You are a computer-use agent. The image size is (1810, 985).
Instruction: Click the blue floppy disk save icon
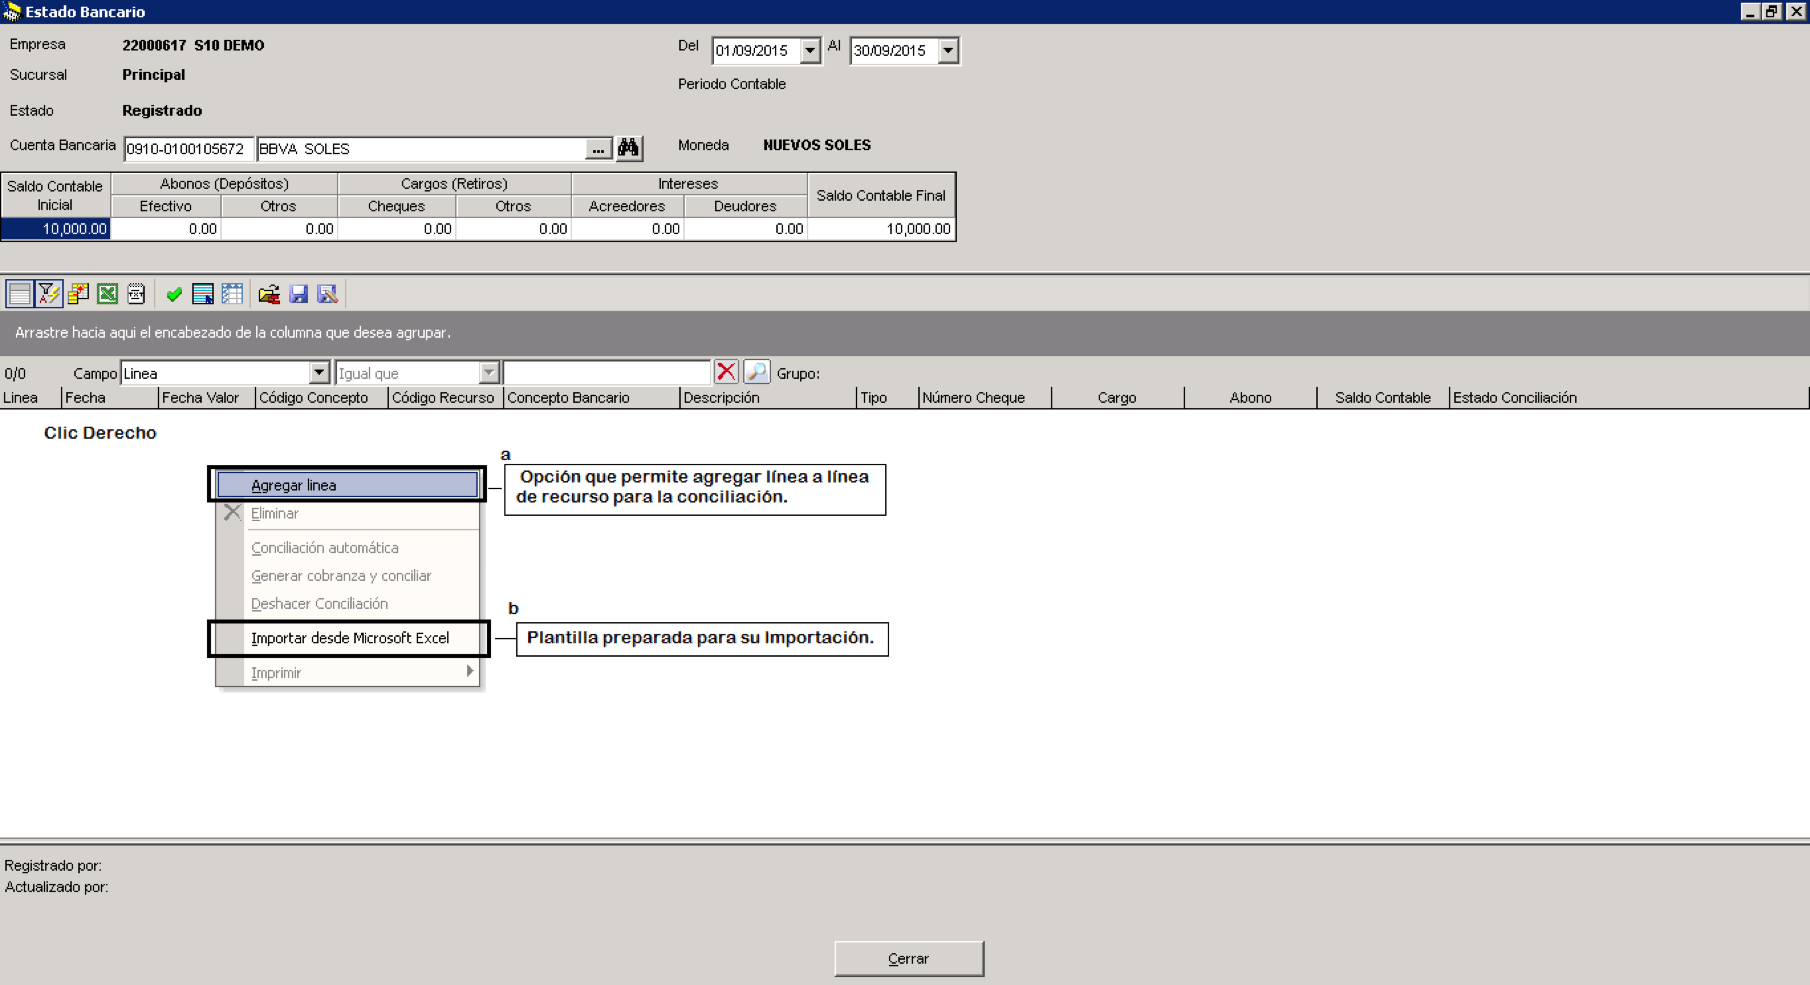point(298,294)
